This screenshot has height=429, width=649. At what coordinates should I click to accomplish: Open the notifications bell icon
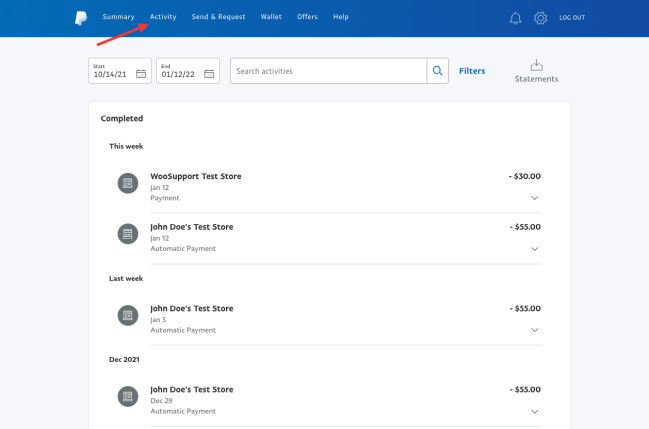point(515,18)
